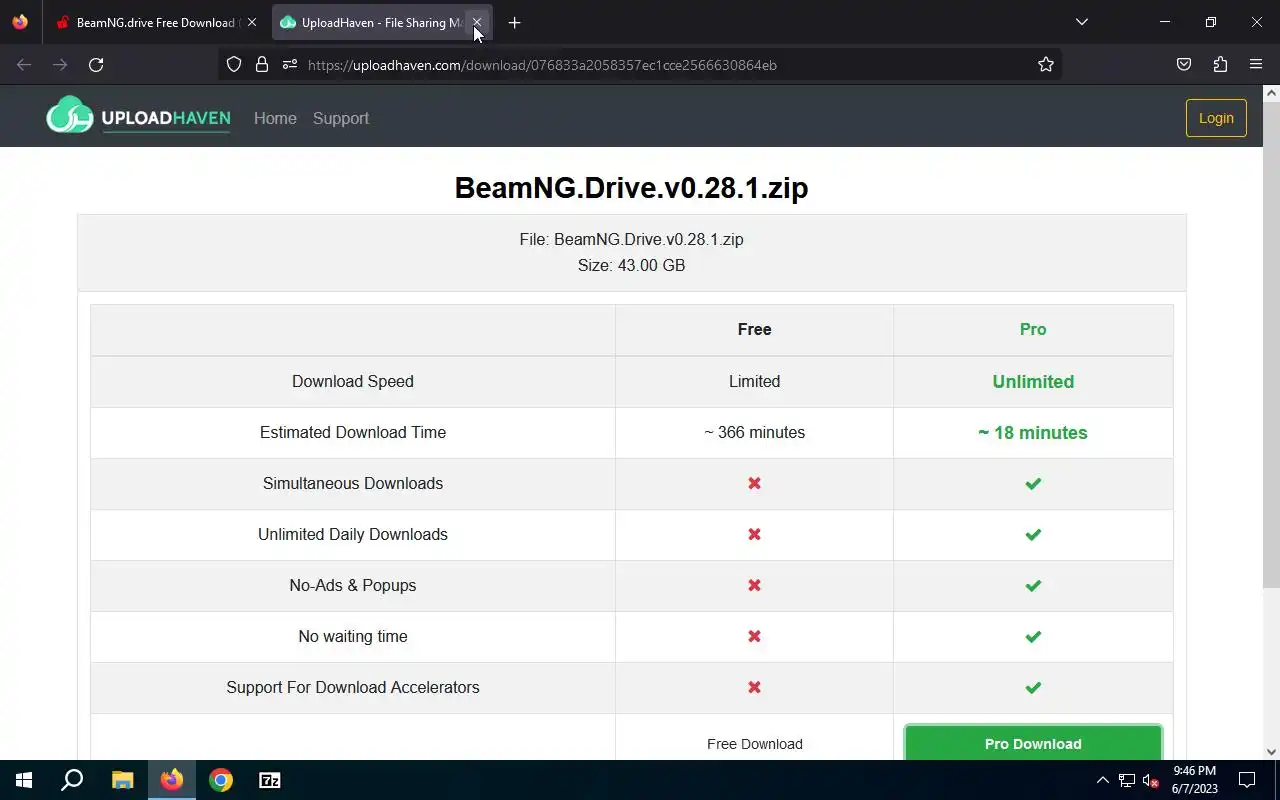
Task: Click the scrollbar down arrow
Action: (x=1271, y=752)
